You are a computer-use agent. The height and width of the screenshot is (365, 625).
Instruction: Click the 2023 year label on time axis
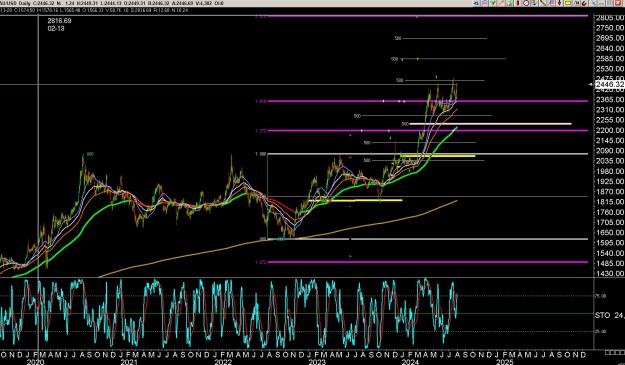point(317,362)
